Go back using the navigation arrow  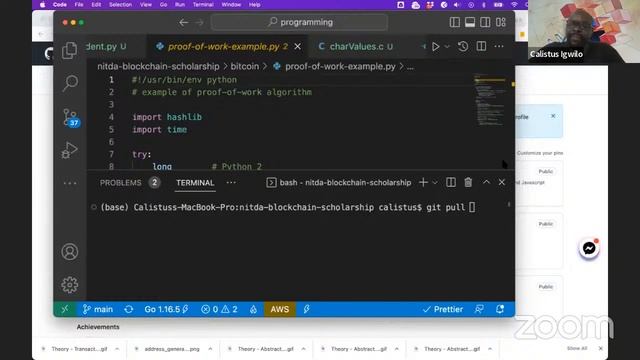tap(184, 22)
